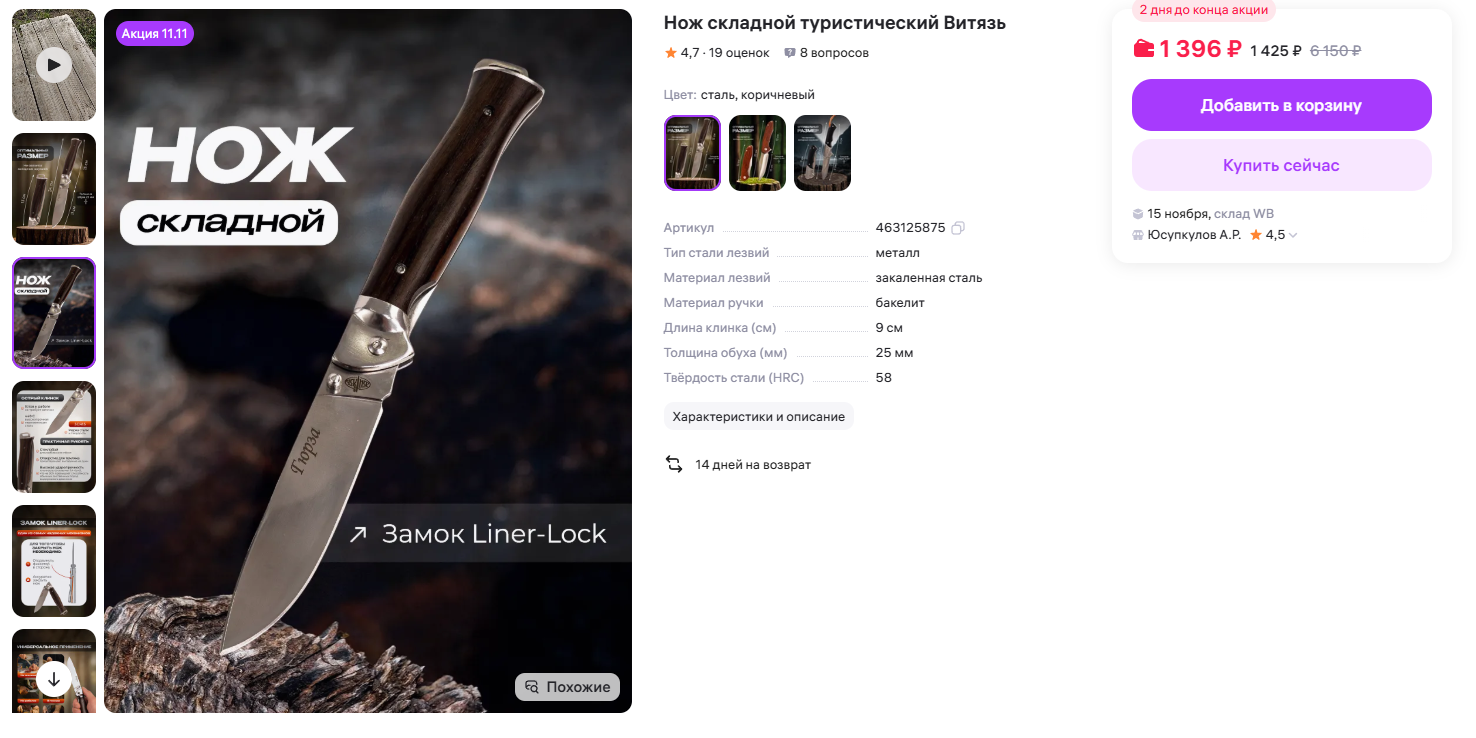Select the steel, brown color variant
The height and width of the screenshot is (738, 1476).
[x=692, y=153]
